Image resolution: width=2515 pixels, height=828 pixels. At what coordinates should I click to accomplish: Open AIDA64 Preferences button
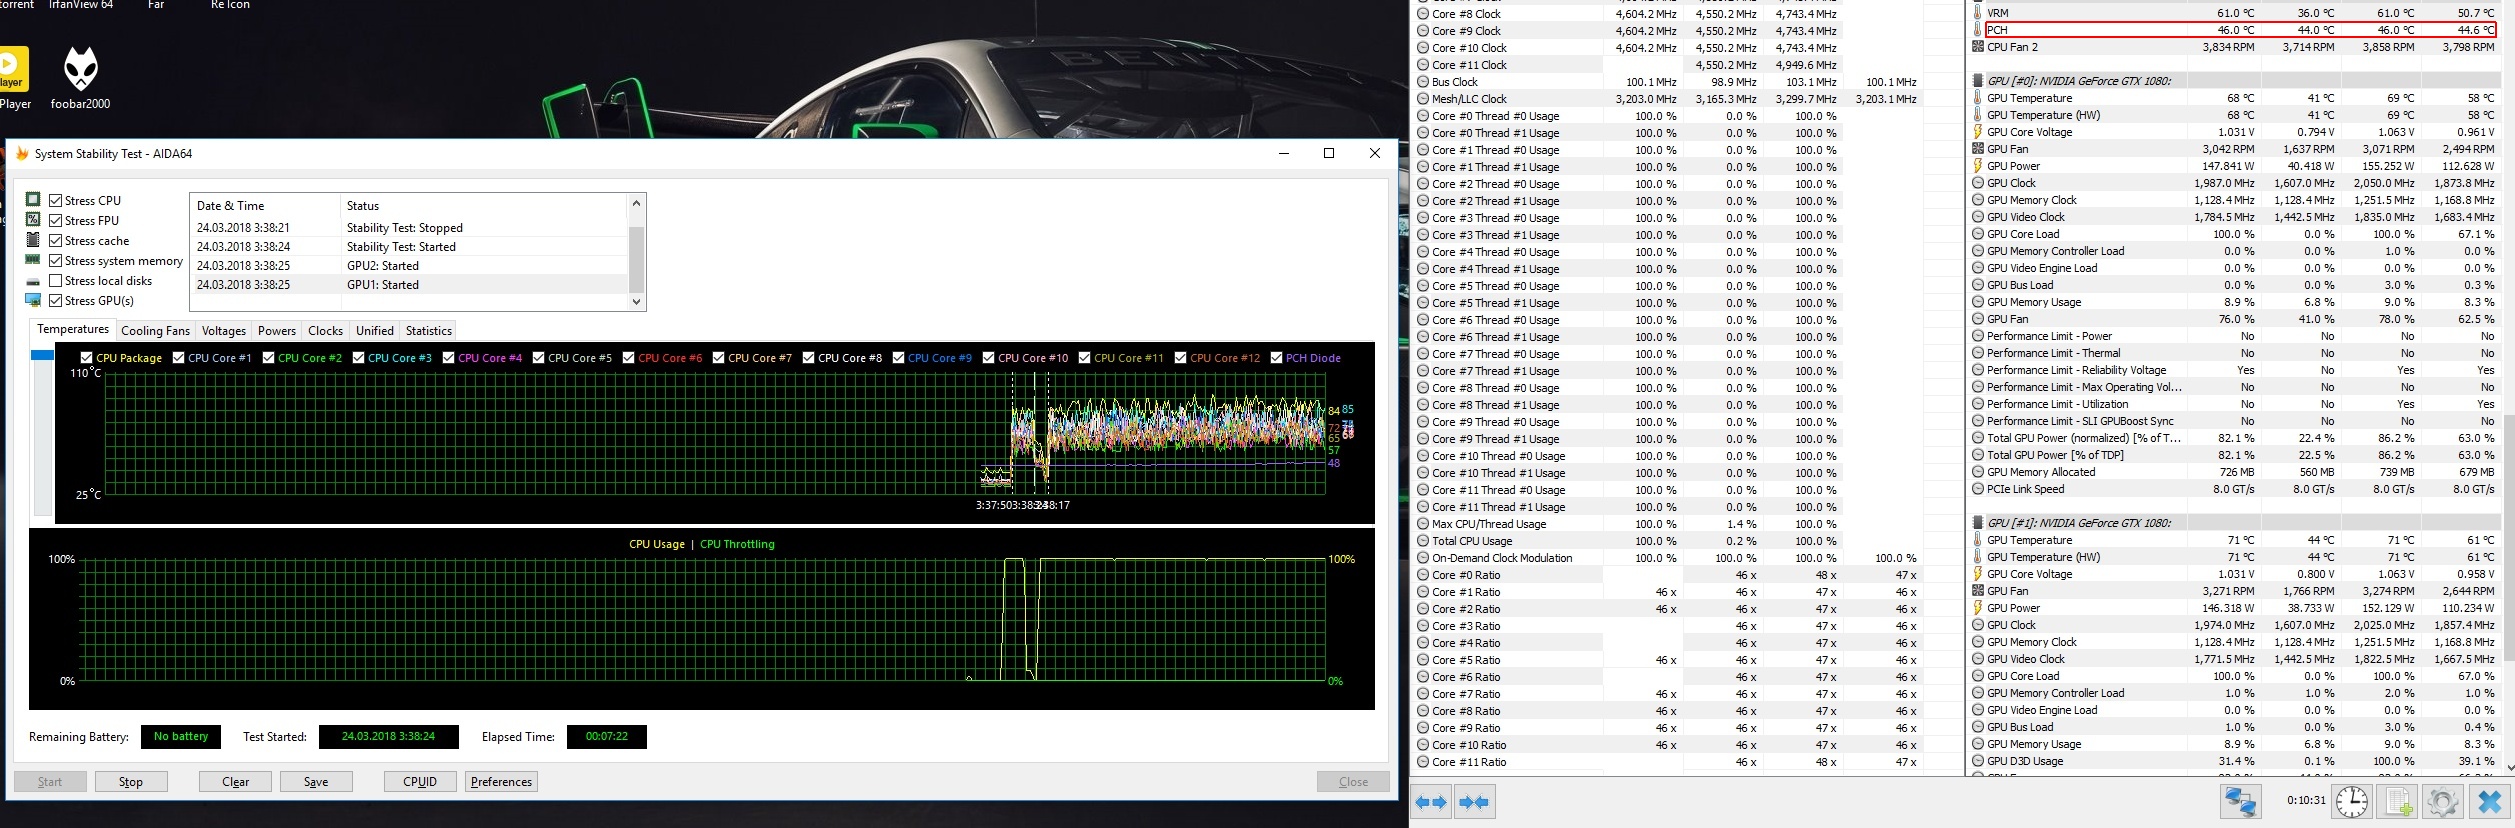501,782
